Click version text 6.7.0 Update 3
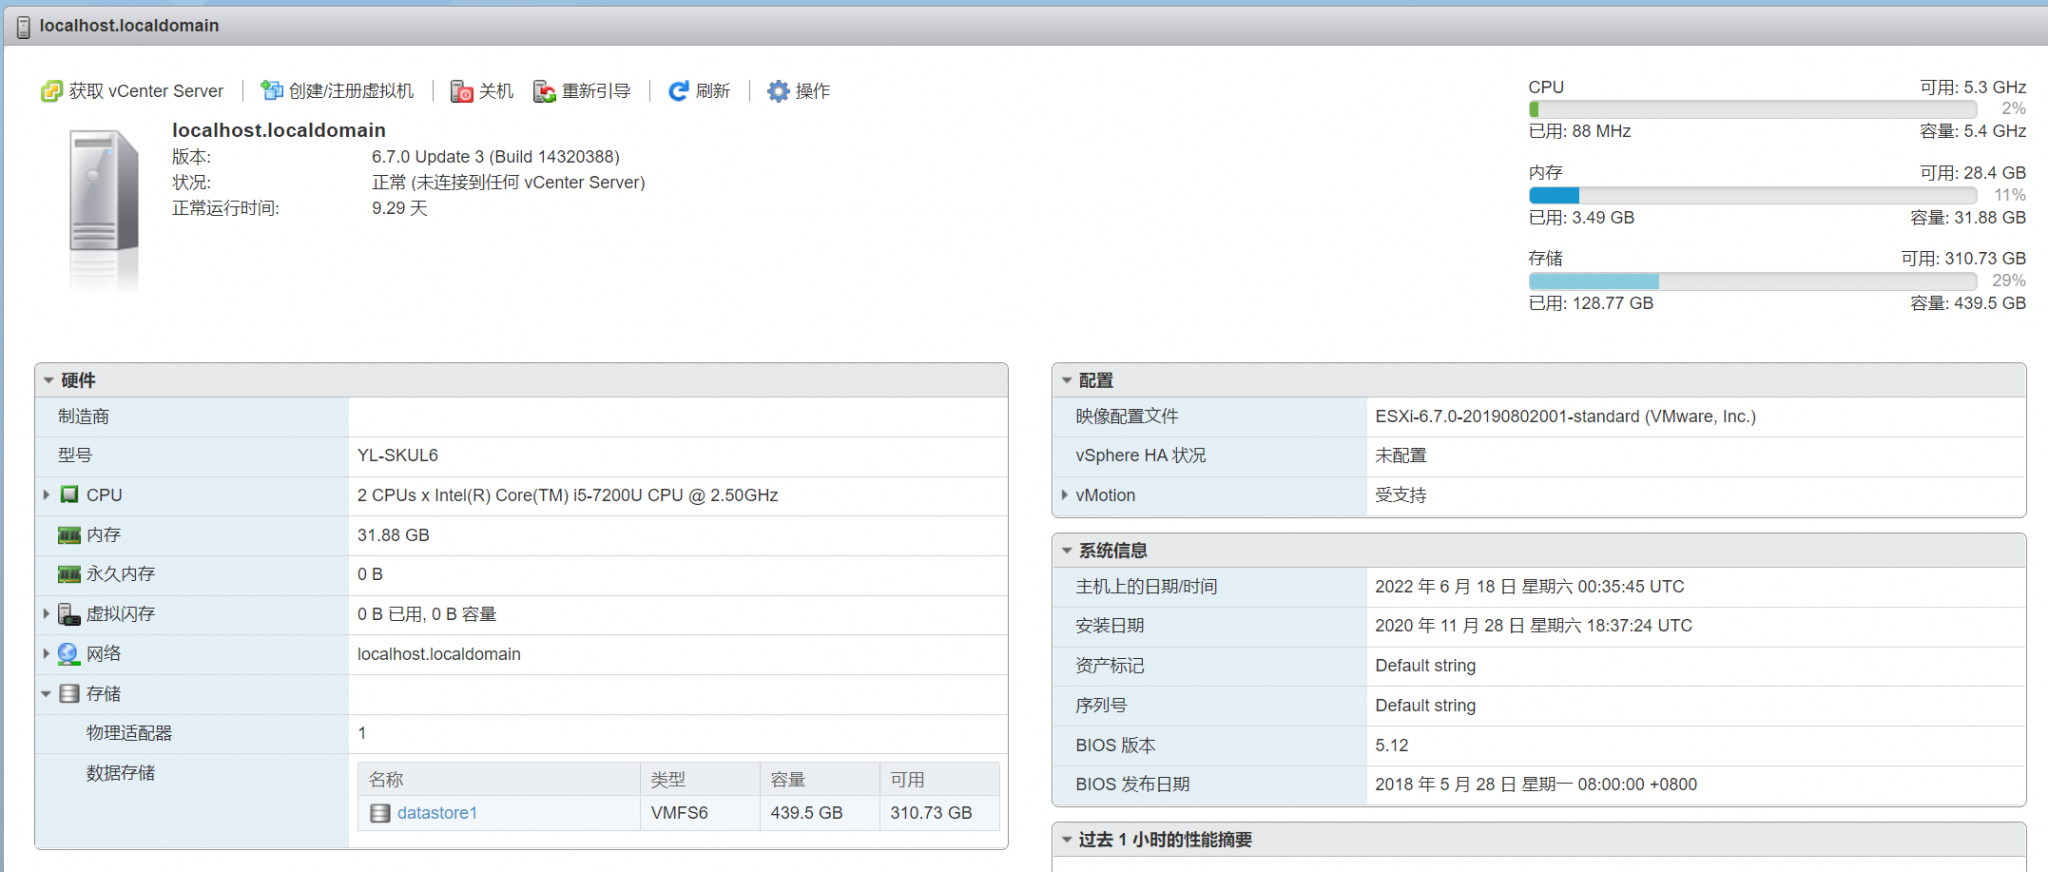2048x872 pixels. pyautogui.click(x=496, y=157)
